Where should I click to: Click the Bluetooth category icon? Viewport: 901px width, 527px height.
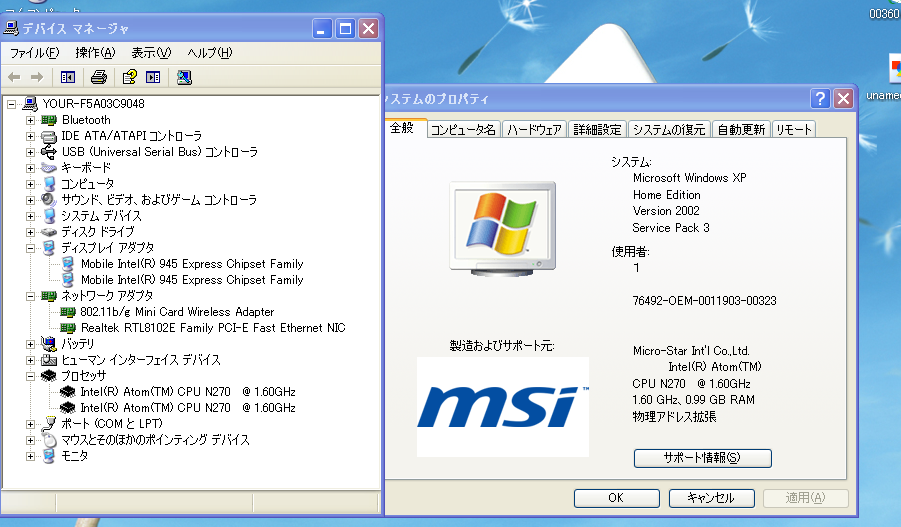tap(49, 120)
